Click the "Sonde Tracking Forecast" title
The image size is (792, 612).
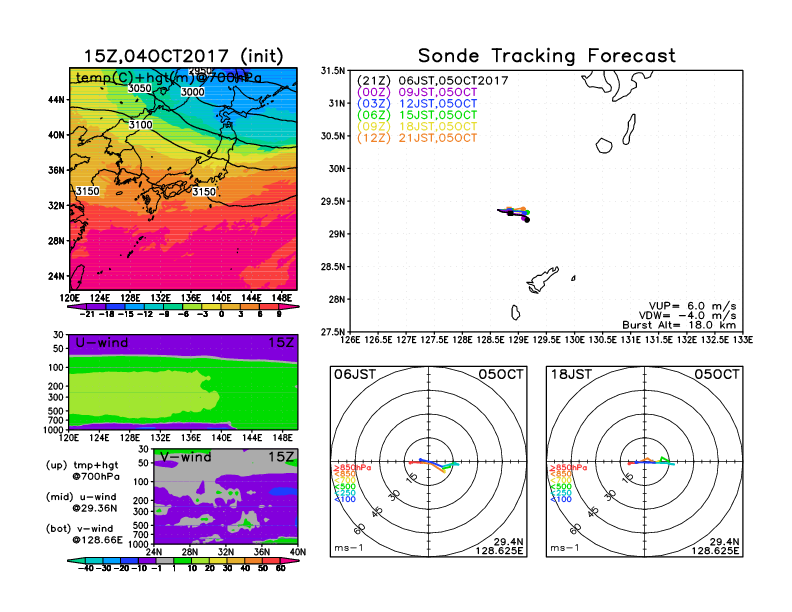[x=547, y=56]
